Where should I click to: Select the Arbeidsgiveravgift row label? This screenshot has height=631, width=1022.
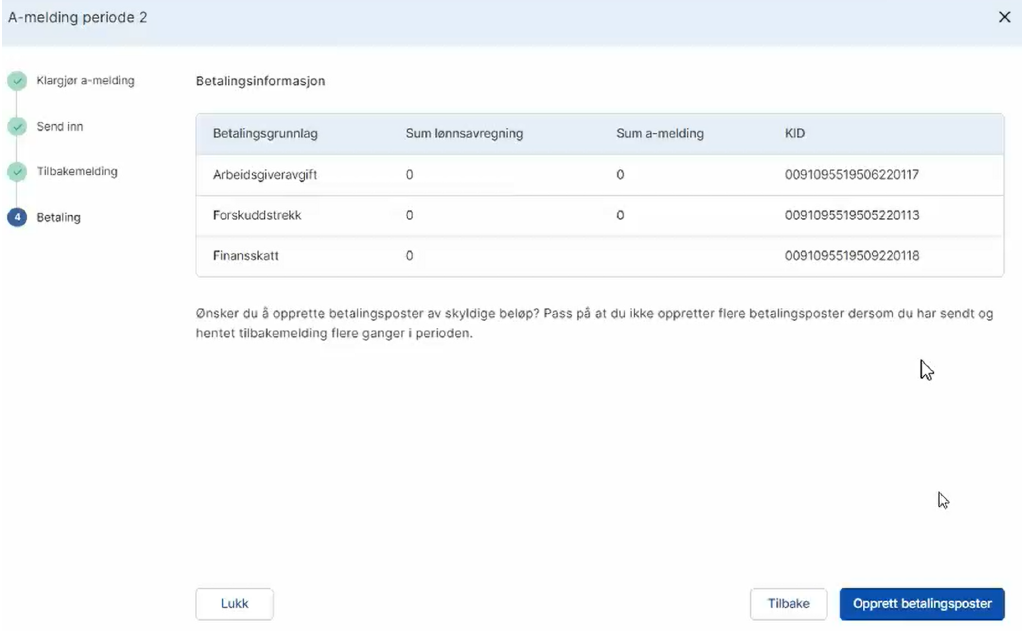tap(263, 175)
